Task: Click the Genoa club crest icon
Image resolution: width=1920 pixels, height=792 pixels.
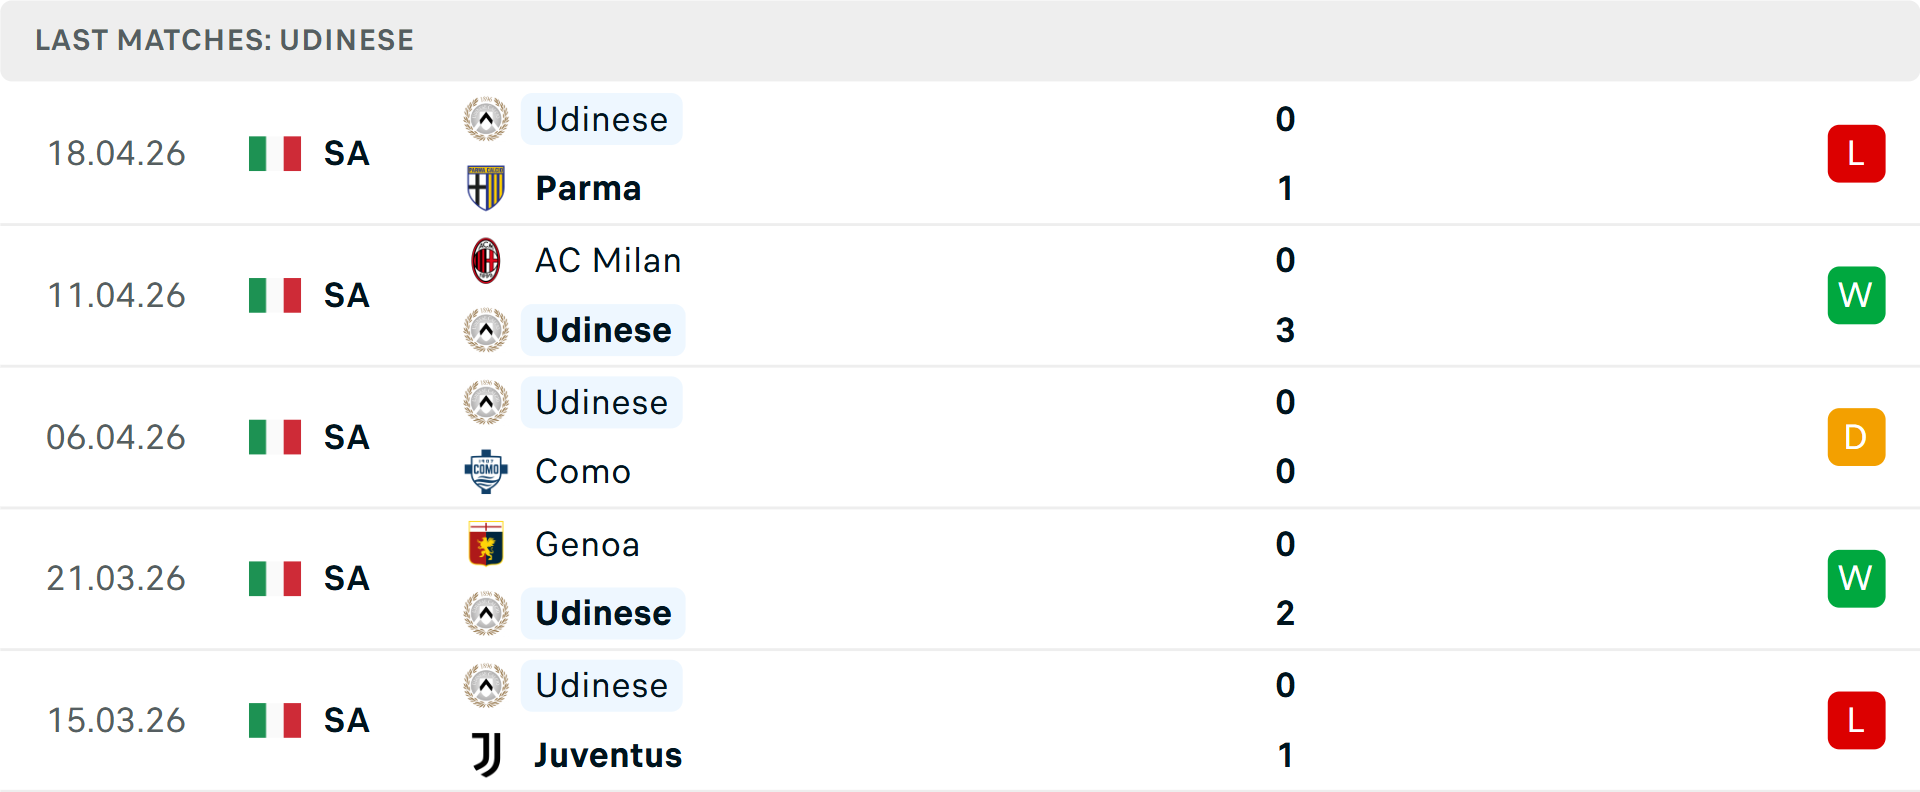Action: [486, 544]
